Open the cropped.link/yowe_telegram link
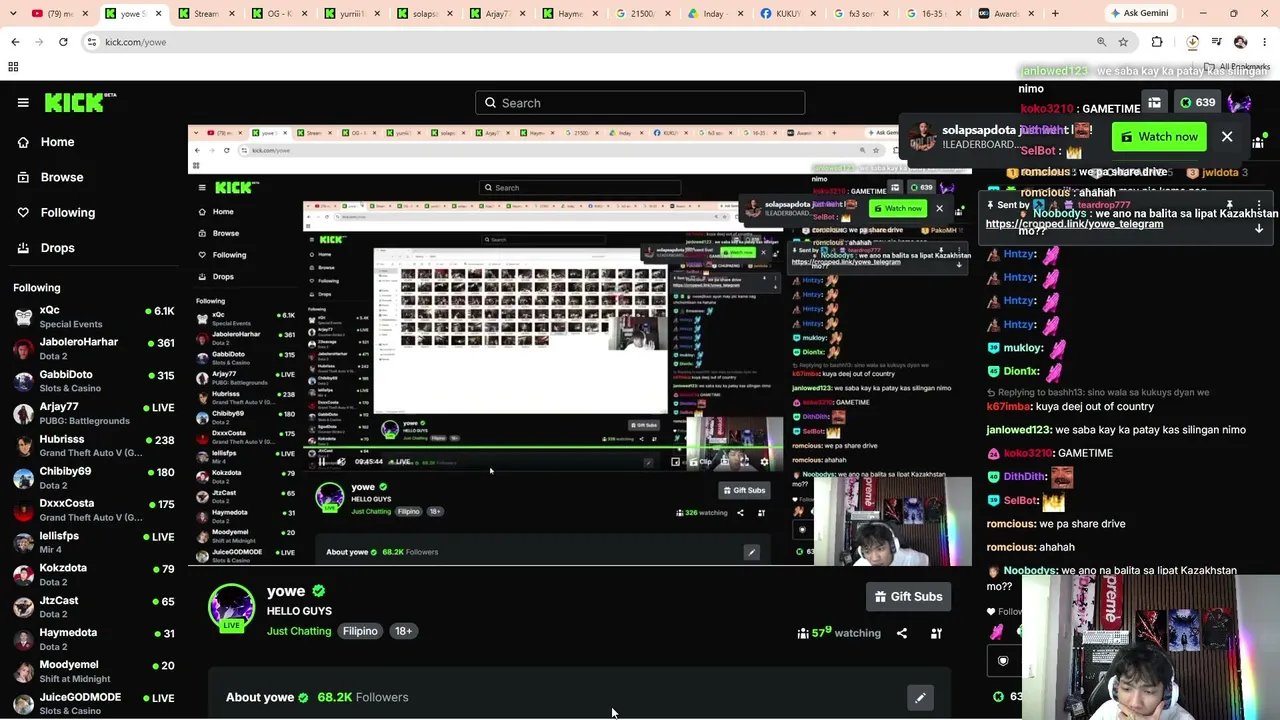Viewport: 1280px width, 720px height. tap(1074, 224)
